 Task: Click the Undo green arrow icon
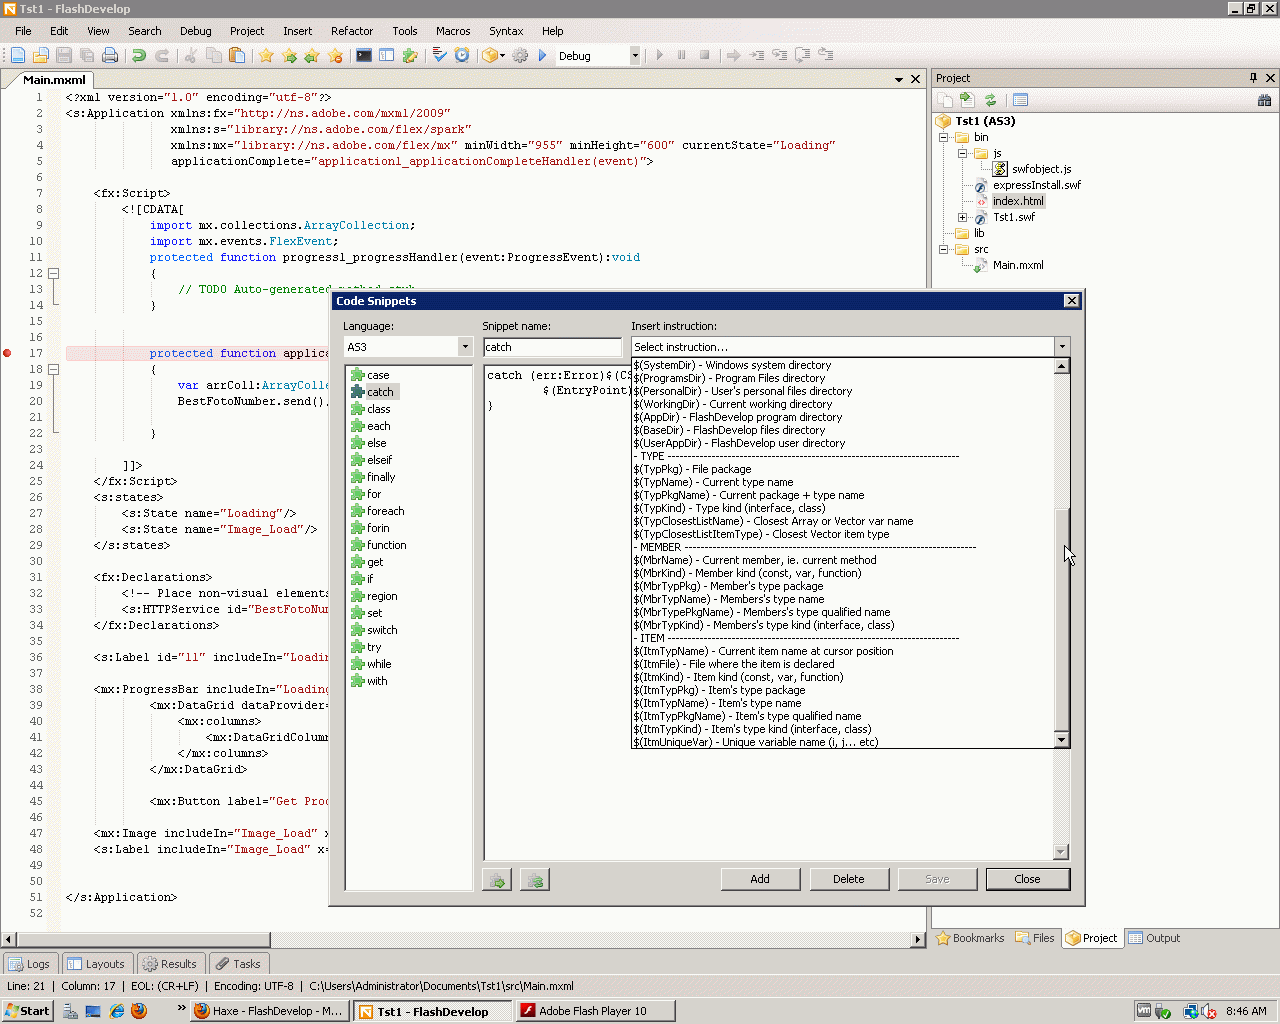click(x=139, y=56)
